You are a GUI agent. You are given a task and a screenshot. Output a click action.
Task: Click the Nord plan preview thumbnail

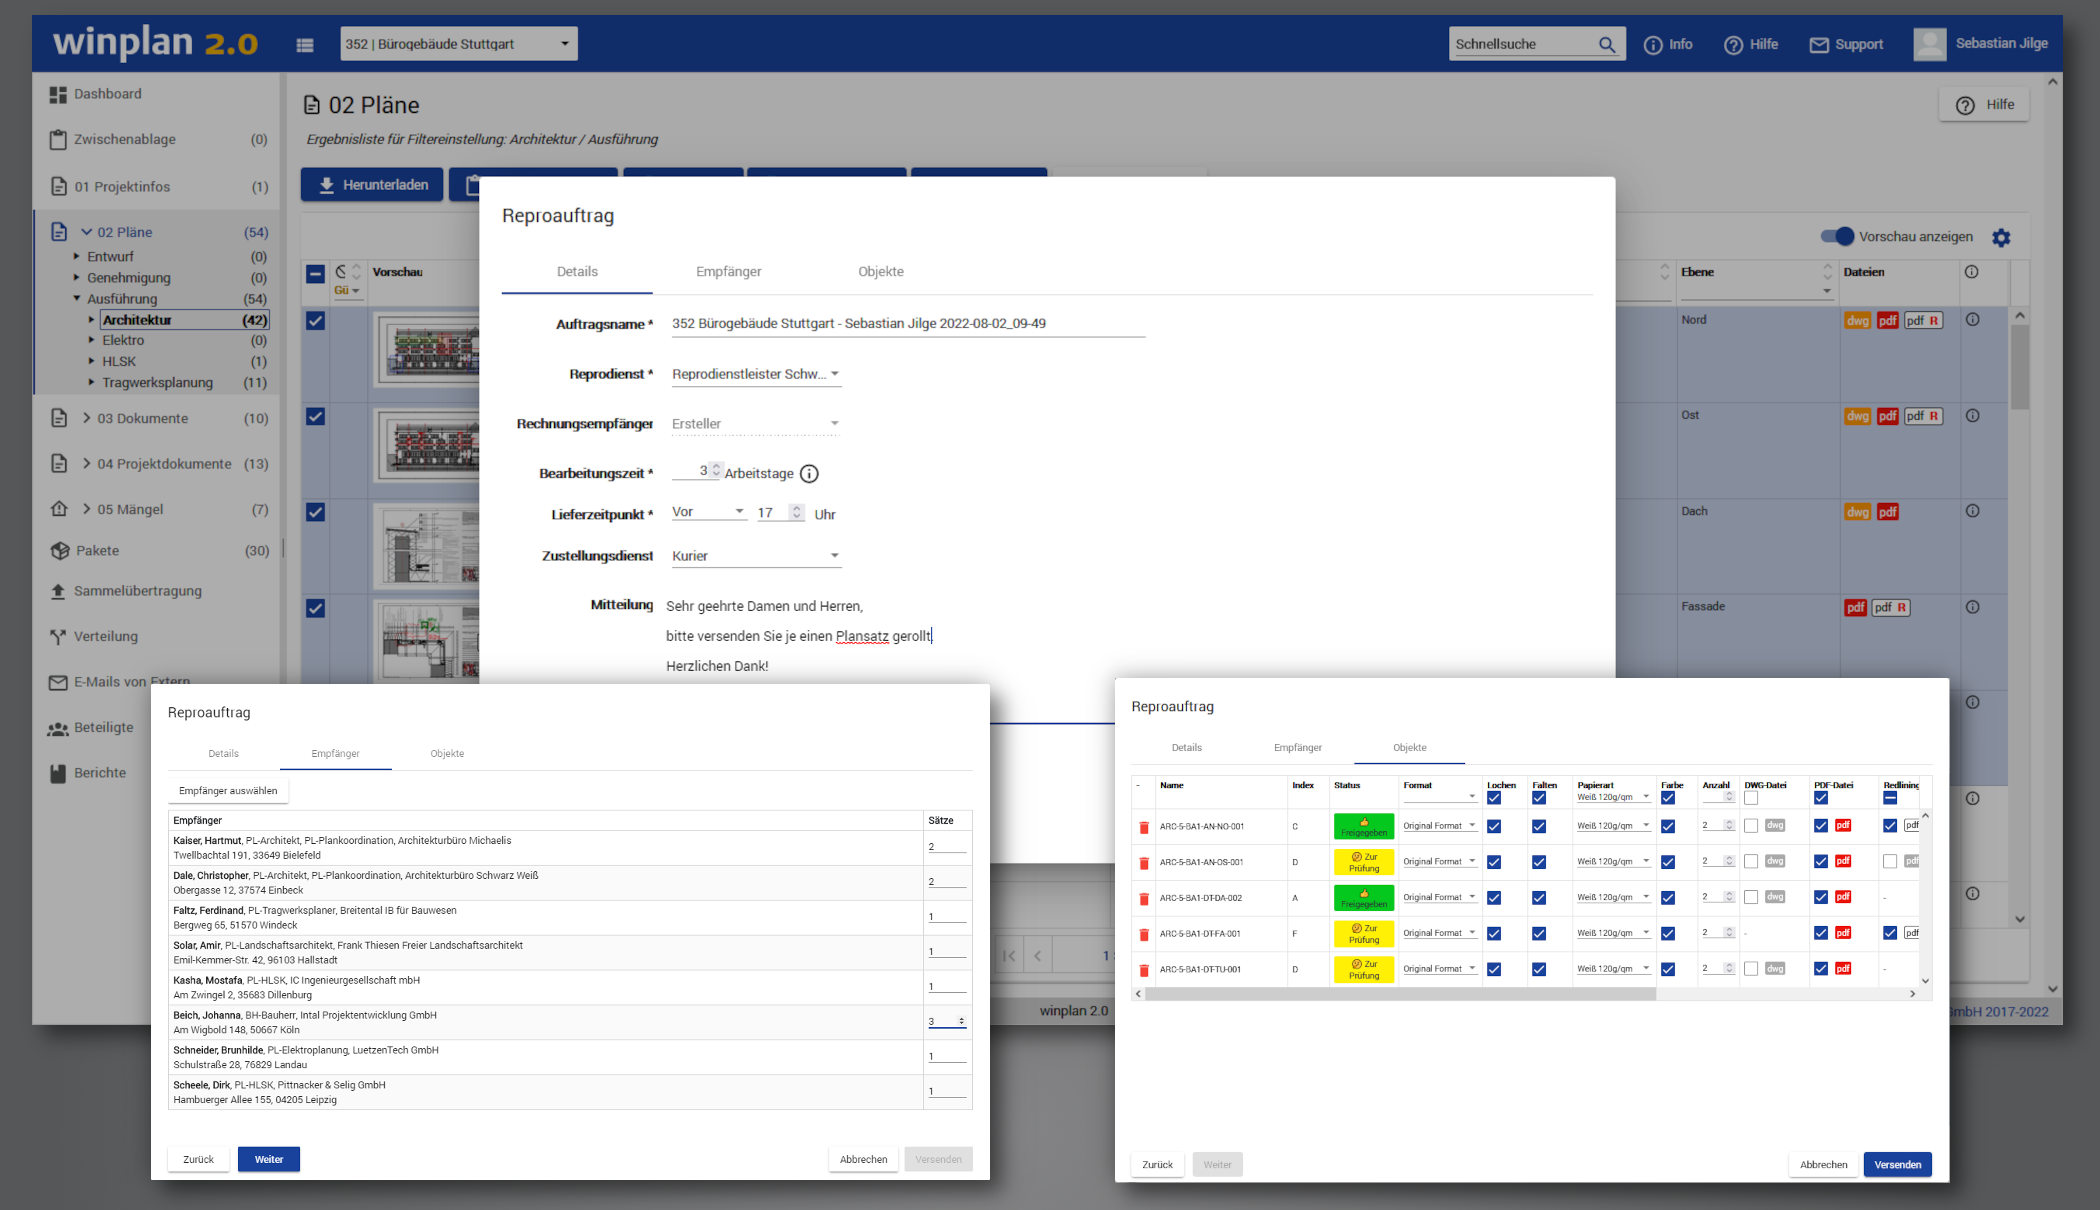[x=428, y=350]
